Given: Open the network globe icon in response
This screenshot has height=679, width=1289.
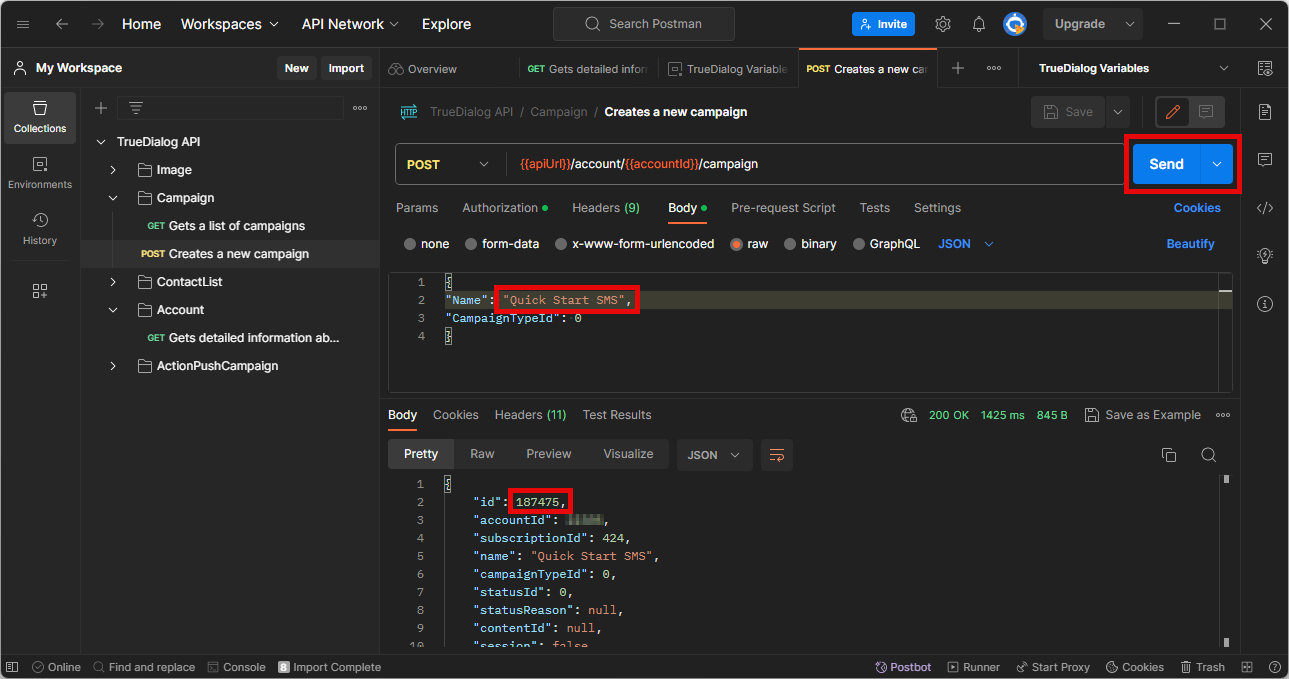Looking at the screenshot, I should coord(909,415).
